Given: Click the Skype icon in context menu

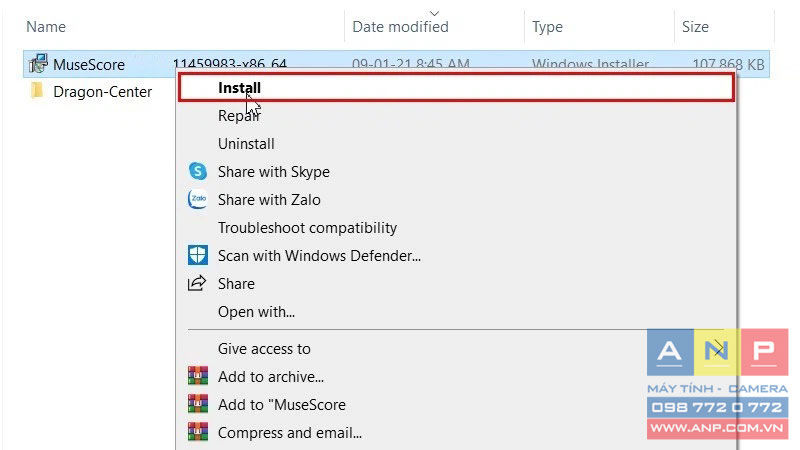Looking at the screenshot, I should click(197, 171).
